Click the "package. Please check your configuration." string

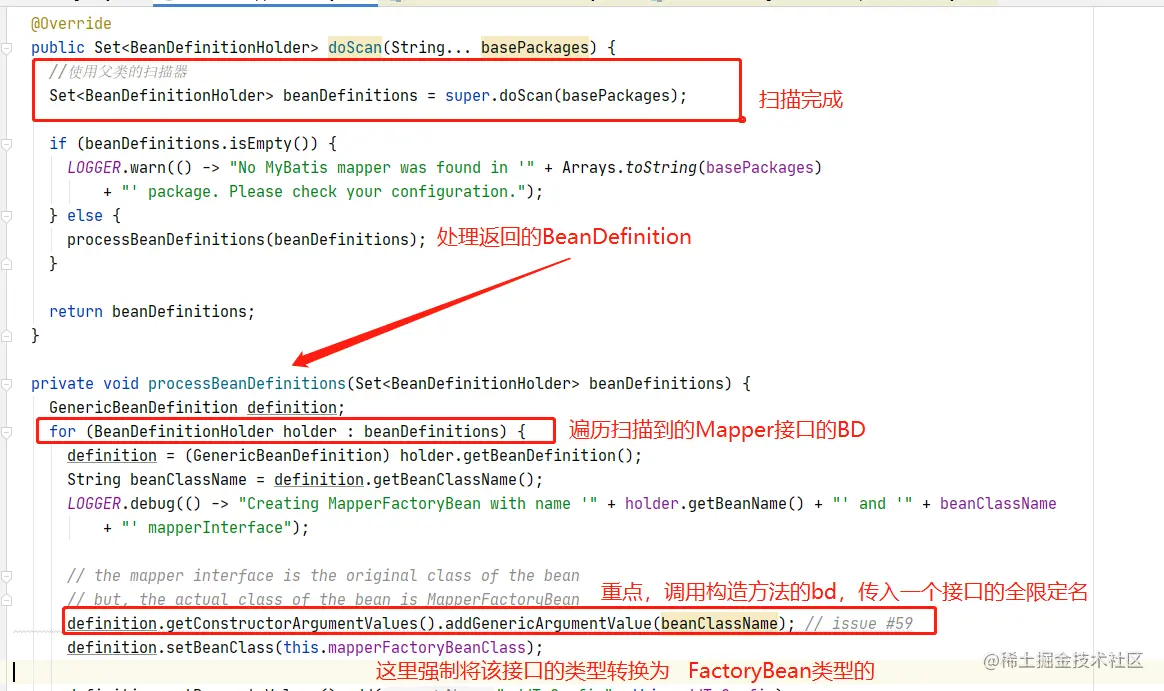coord(324,191)
